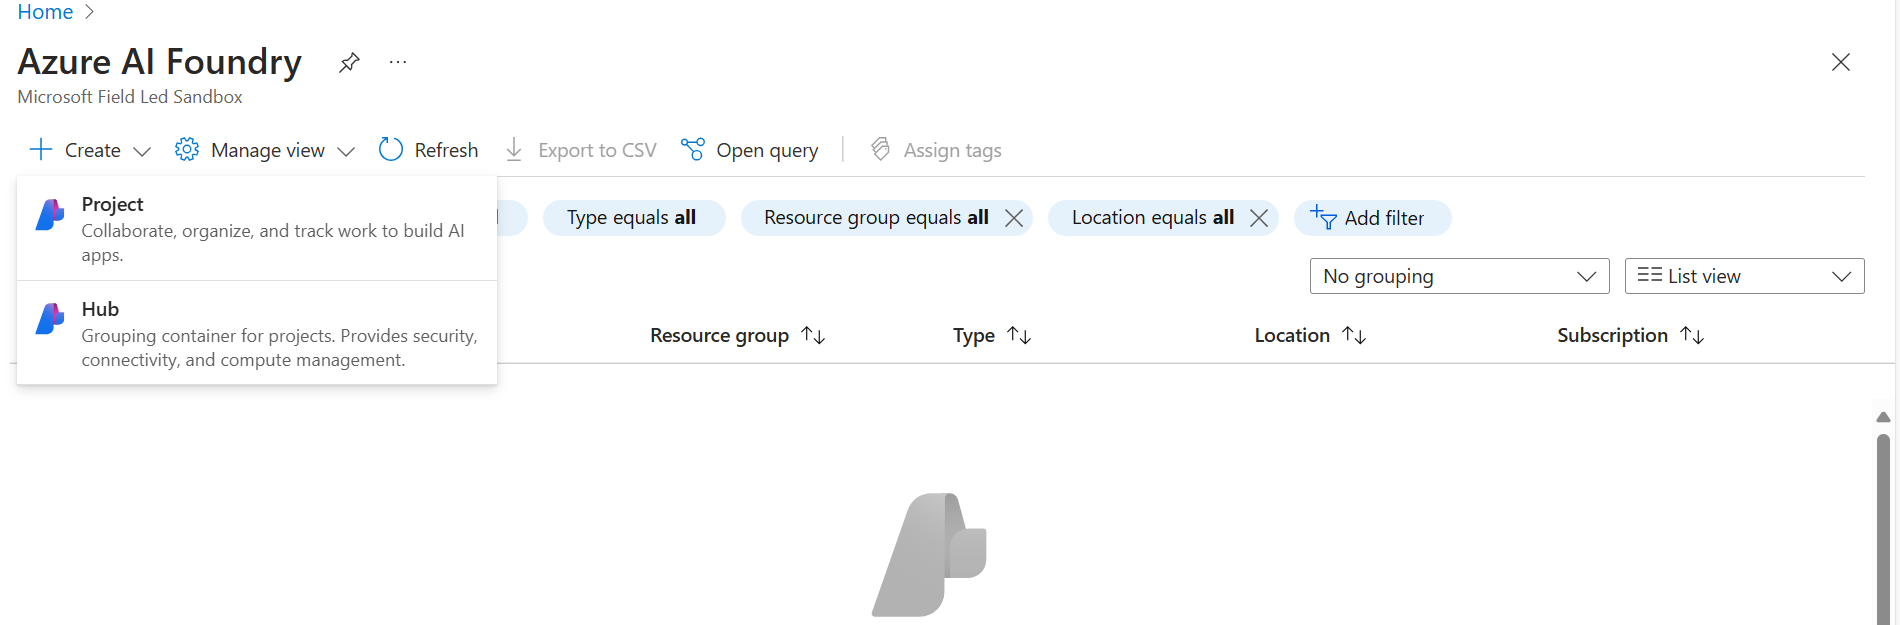Viewport: 1900px width, 625px height.
Task: Click the Manage view gear icon
Action: pos(187,150)
